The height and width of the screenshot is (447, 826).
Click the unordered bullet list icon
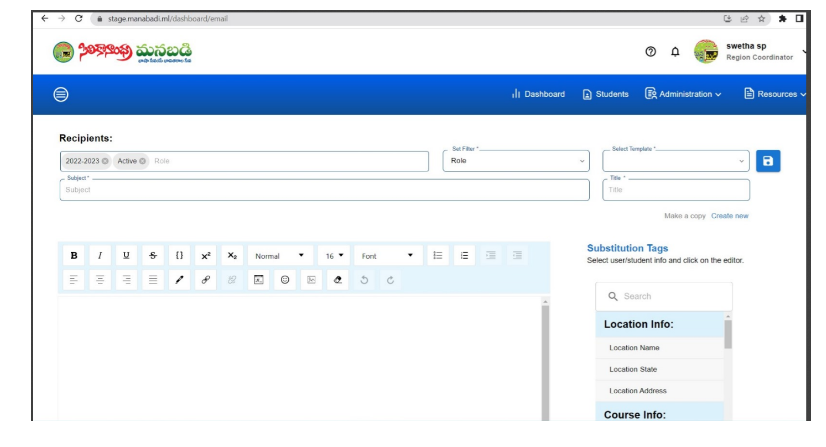[x=438, y=256]
